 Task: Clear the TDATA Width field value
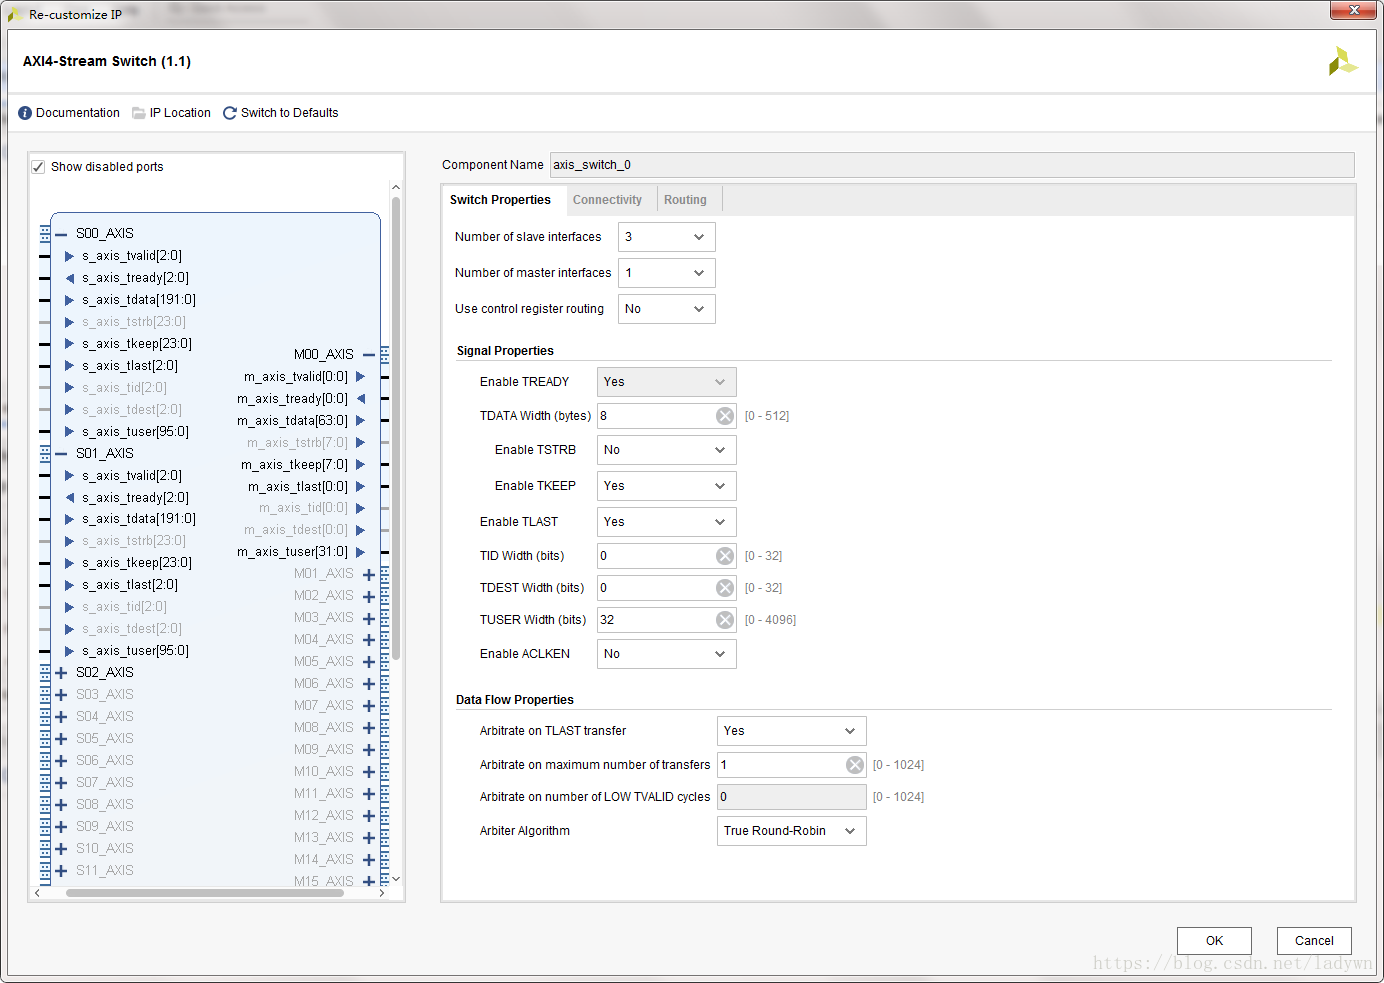pos(725,416)
